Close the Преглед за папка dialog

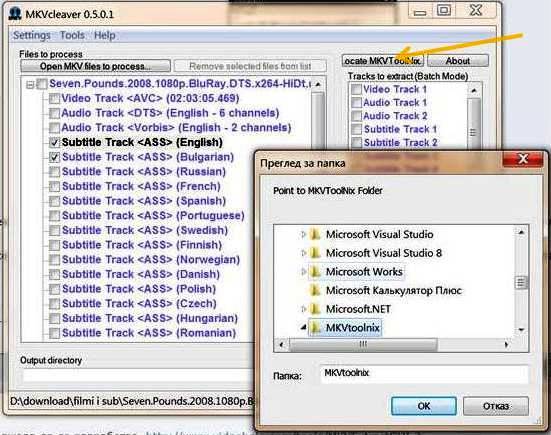[523, 159]
